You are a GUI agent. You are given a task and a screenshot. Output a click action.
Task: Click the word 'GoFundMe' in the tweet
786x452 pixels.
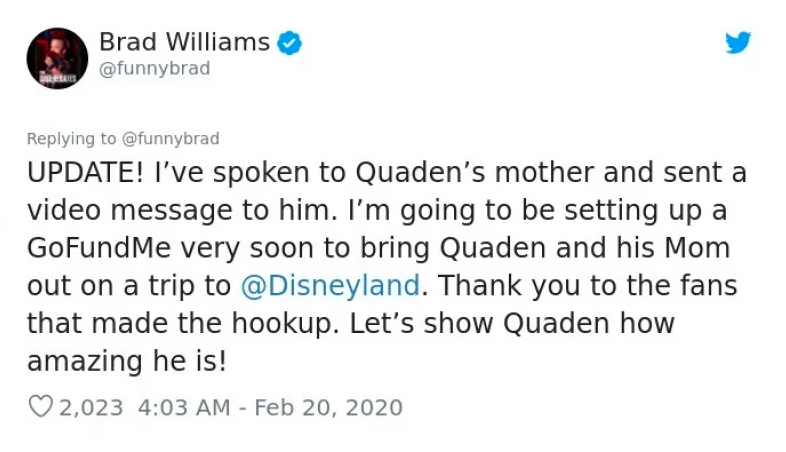click(99, 248)
